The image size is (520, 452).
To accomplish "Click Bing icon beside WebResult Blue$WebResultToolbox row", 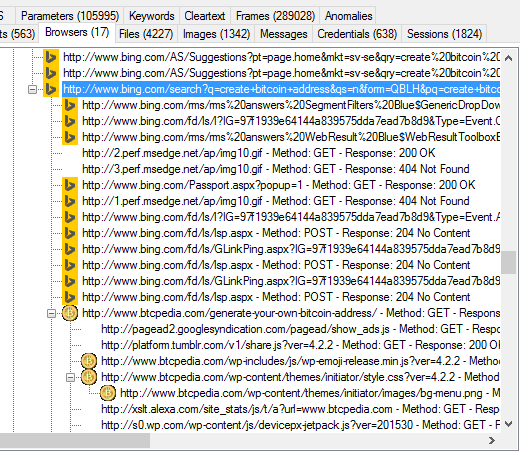I will 70,137.
